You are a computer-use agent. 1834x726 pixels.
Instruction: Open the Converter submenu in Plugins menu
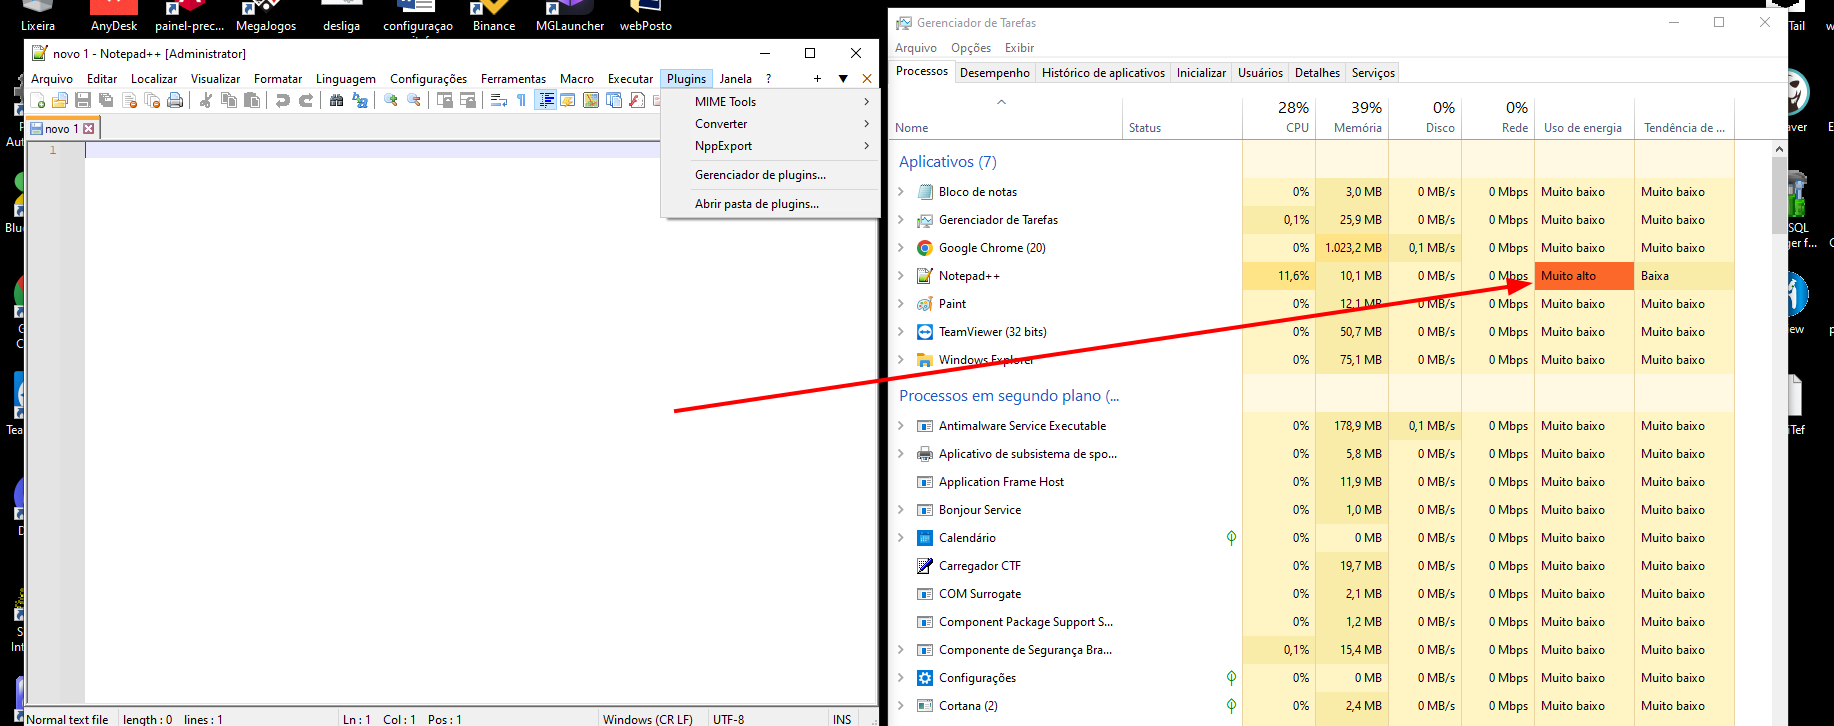(771, 124)
